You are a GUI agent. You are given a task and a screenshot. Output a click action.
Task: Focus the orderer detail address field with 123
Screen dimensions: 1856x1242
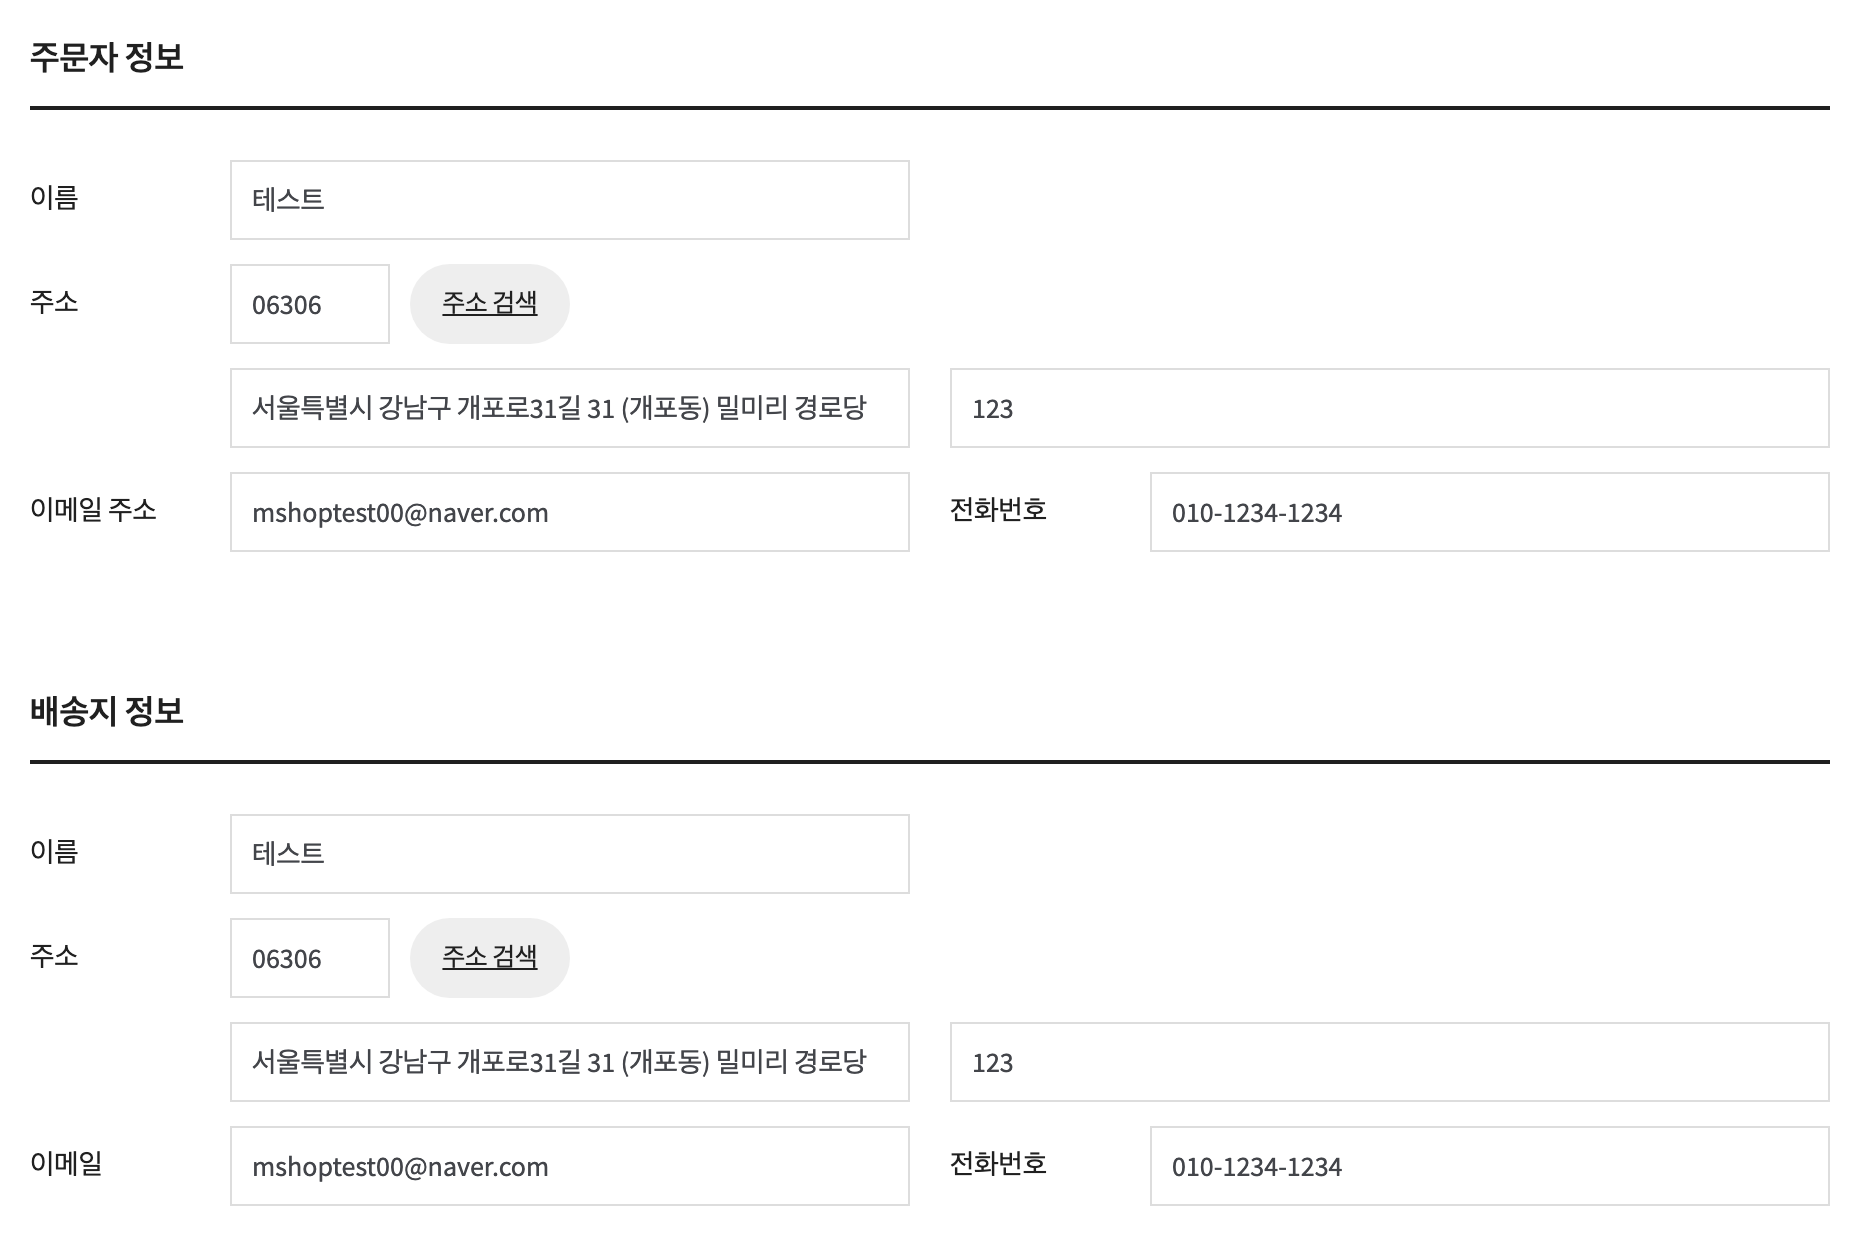1388,408
